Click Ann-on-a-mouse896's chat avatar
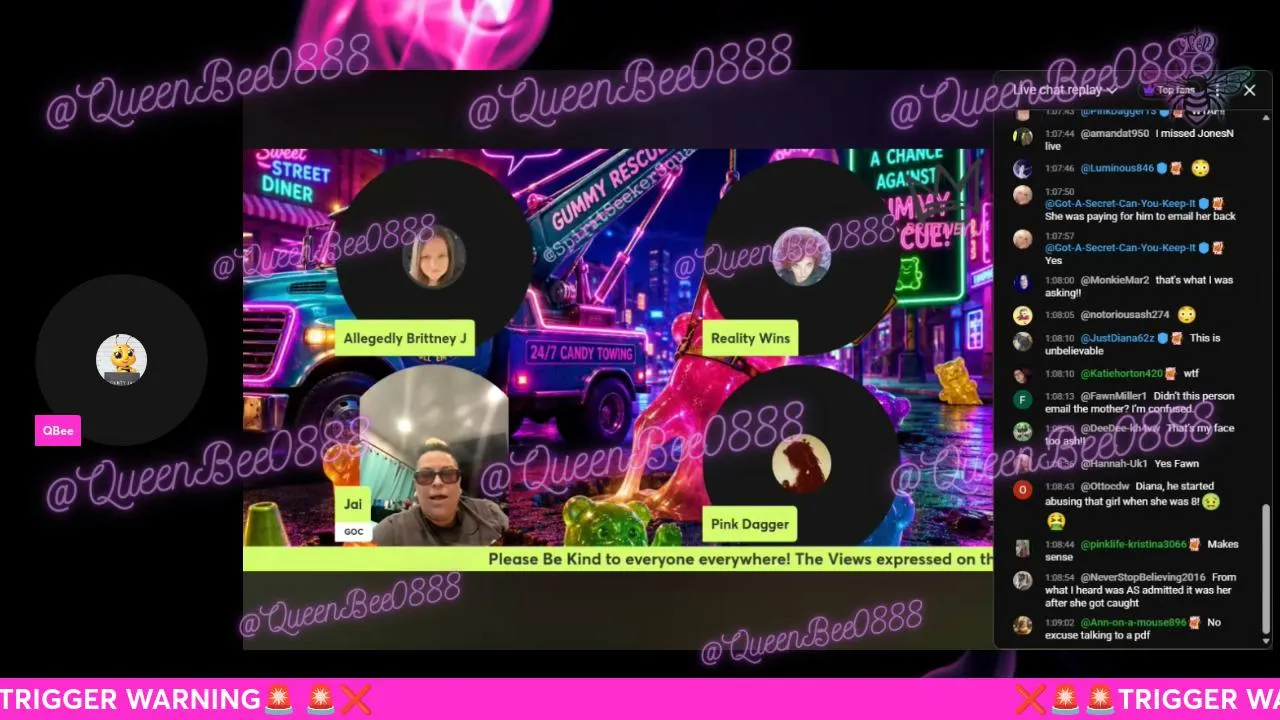1280x720 pixels. (x=1022, y=626)
